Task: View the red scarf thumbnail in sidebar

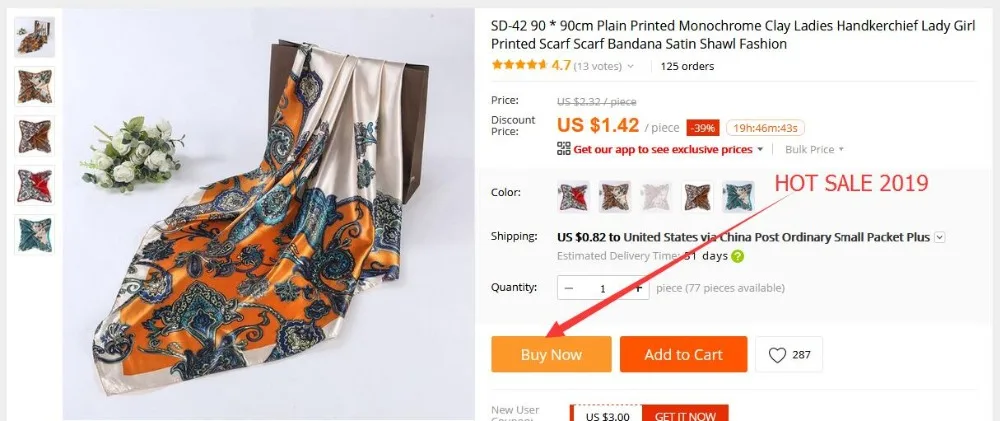Action: [x=34, y=186]
